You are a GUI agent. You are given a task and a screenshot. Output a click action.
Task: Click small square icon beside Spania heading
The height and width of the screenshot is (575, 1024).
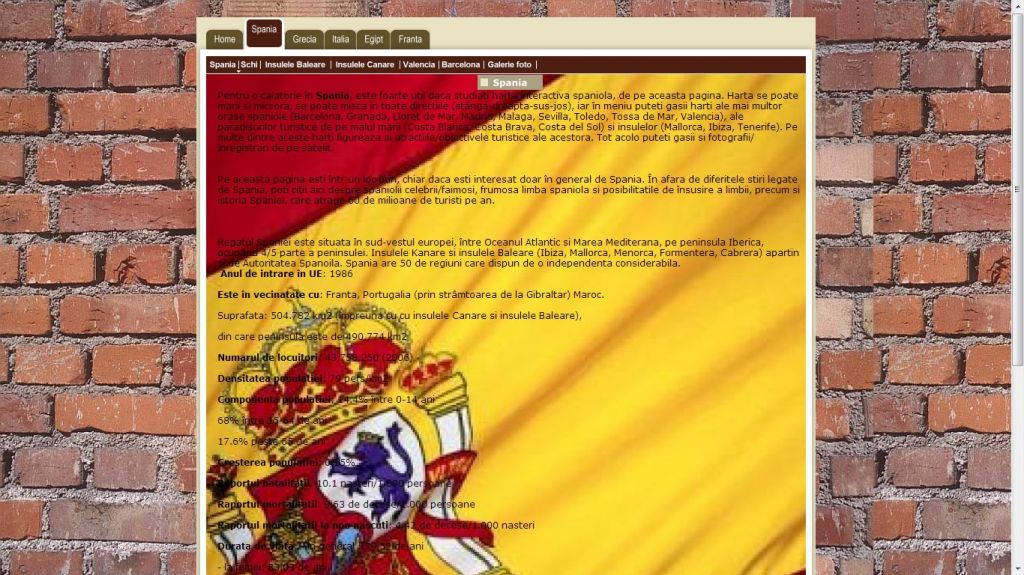pos(484,82)
